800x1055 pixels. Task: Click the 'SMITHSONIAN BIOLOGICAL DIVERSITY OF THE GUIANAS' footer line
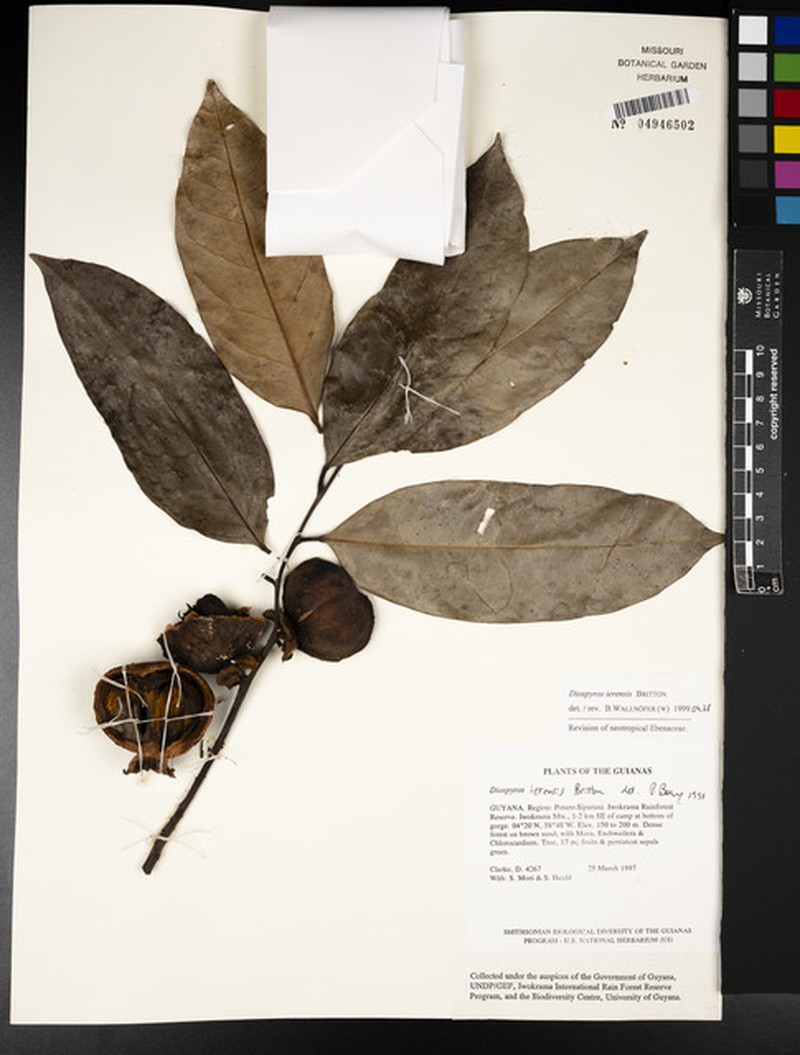[597, 931]
